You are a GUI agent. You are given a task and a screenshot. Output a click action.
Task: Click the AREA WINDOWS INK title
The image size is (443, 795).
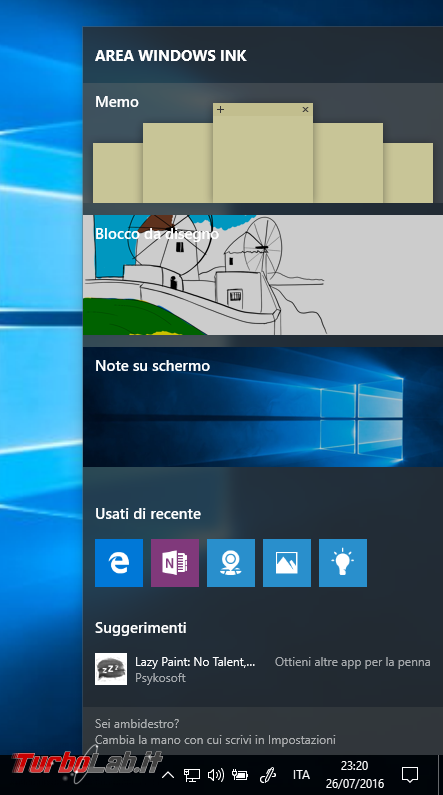tap(171, 56)
